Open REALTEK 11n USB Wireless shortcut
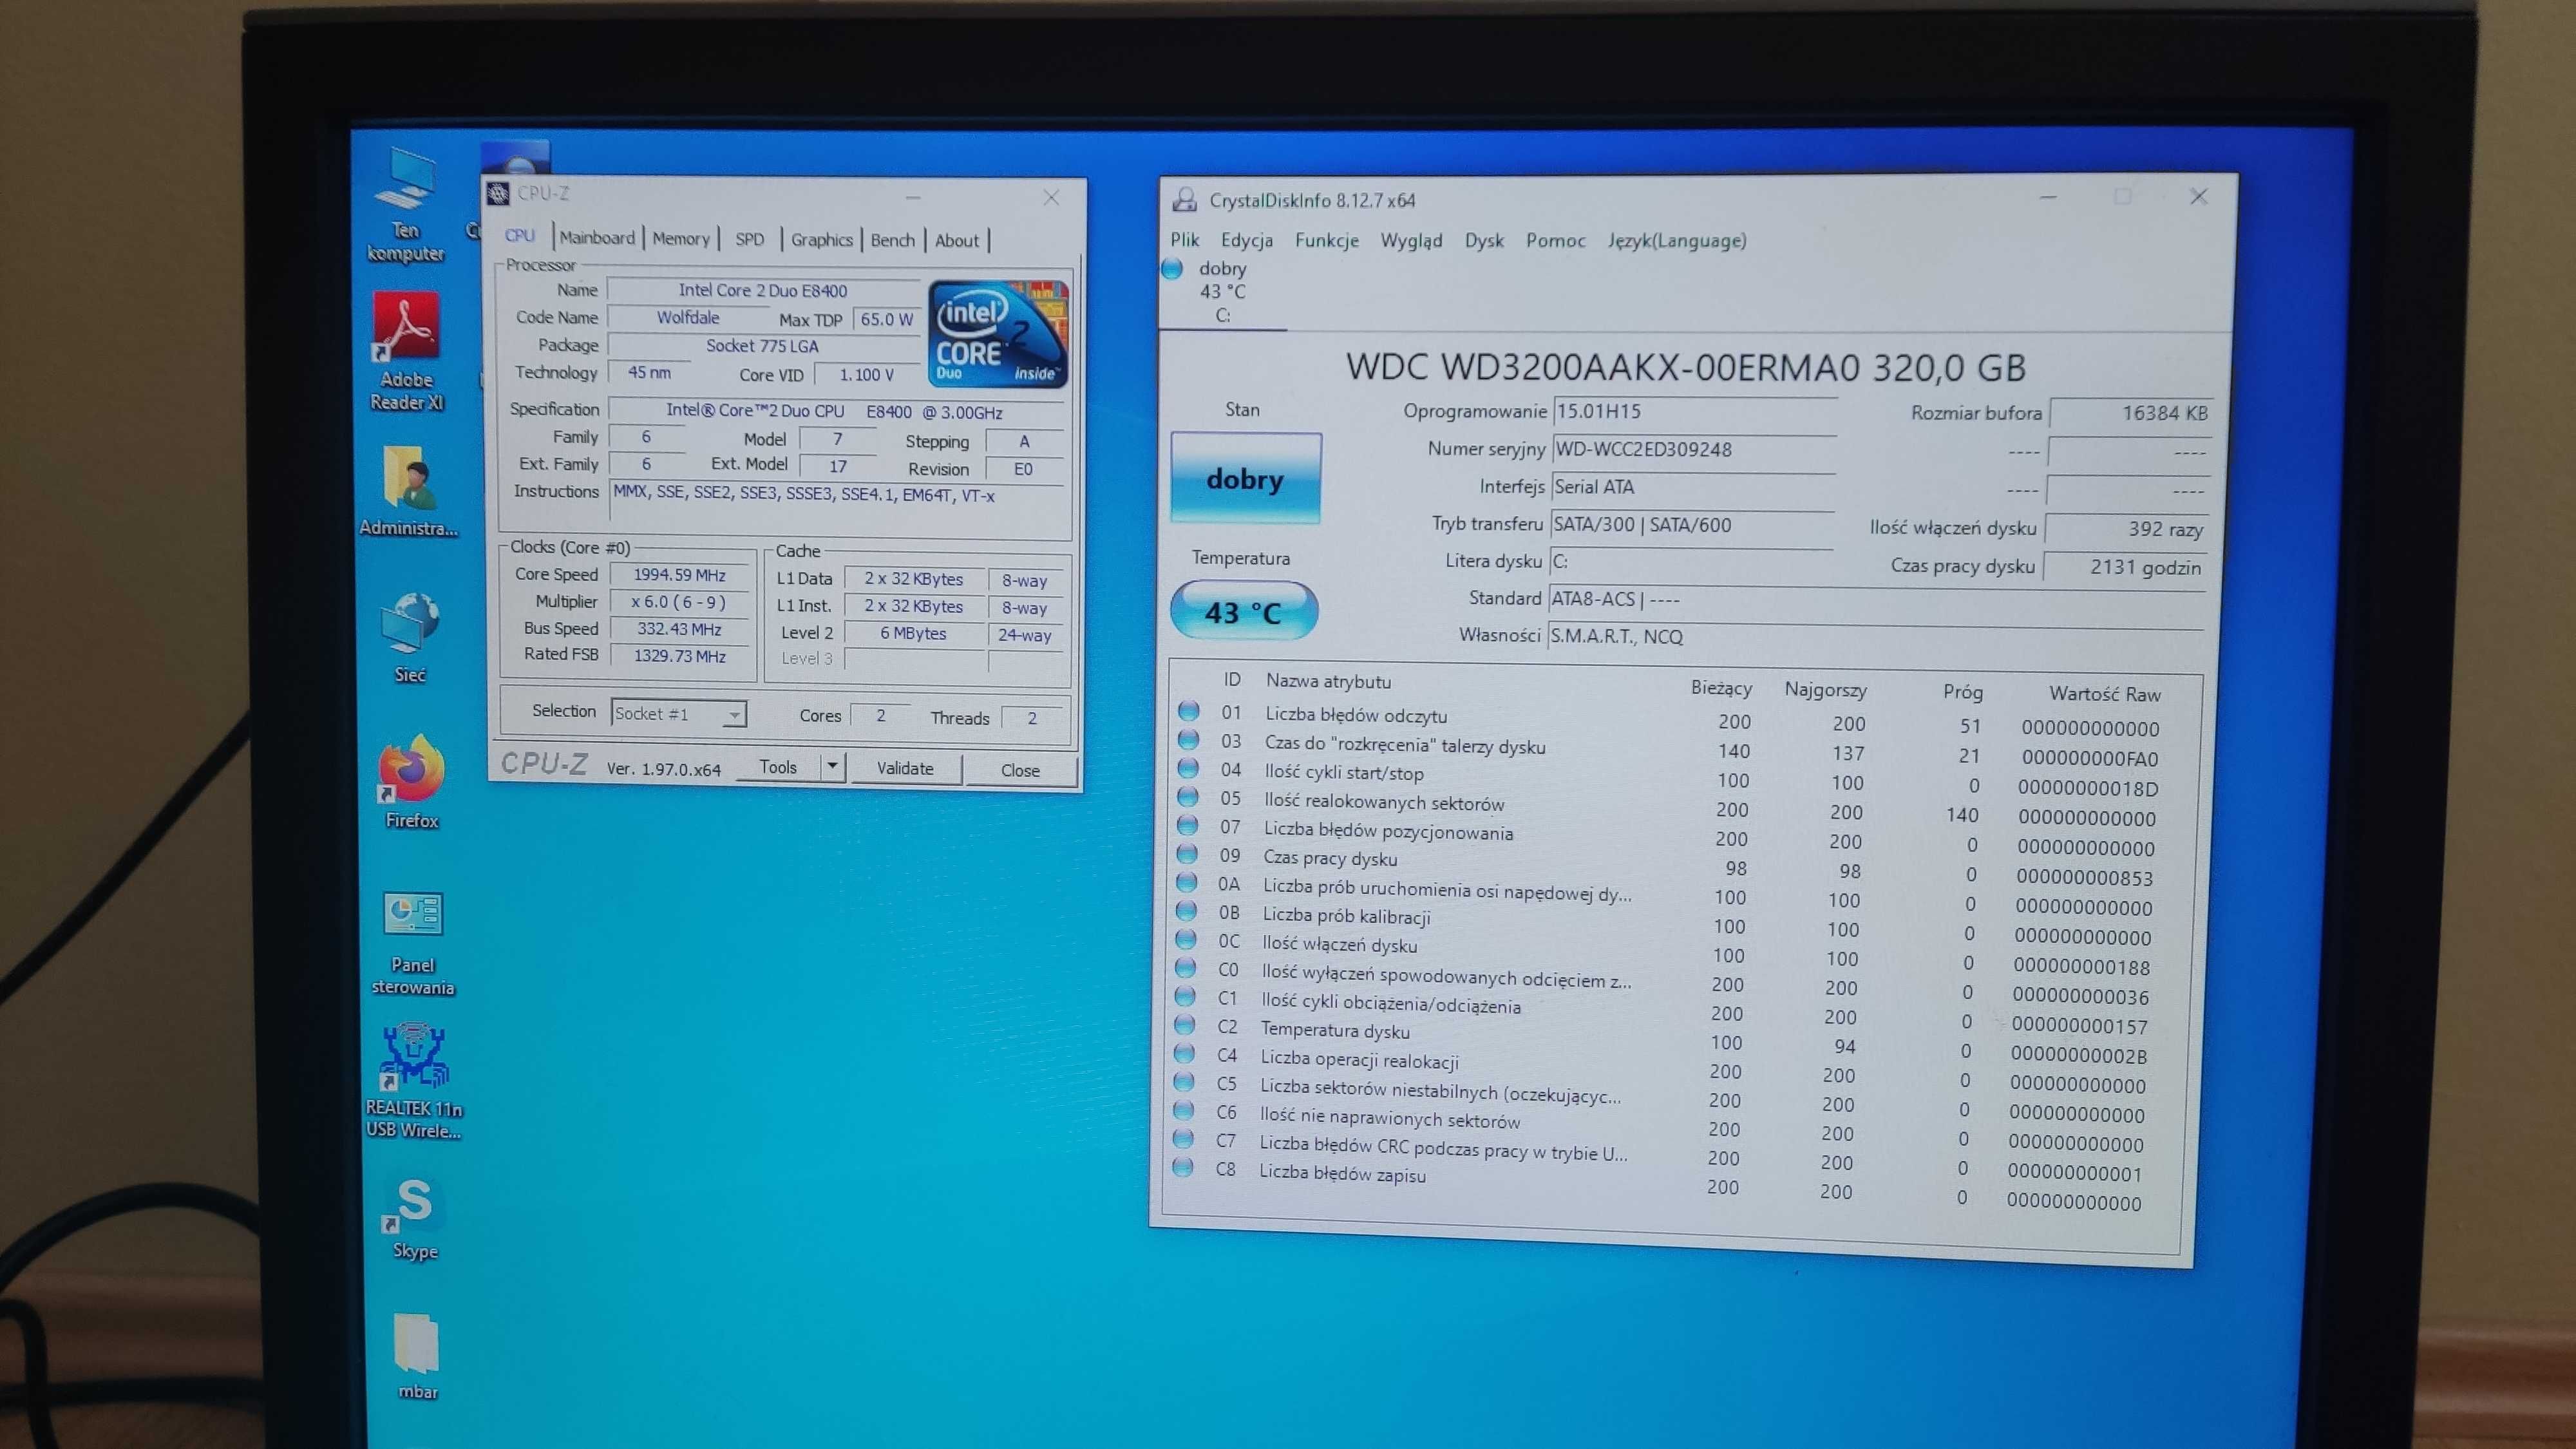Image resolution: width=2576 pixels, height=1449 pixels. tap(413, 1080)
